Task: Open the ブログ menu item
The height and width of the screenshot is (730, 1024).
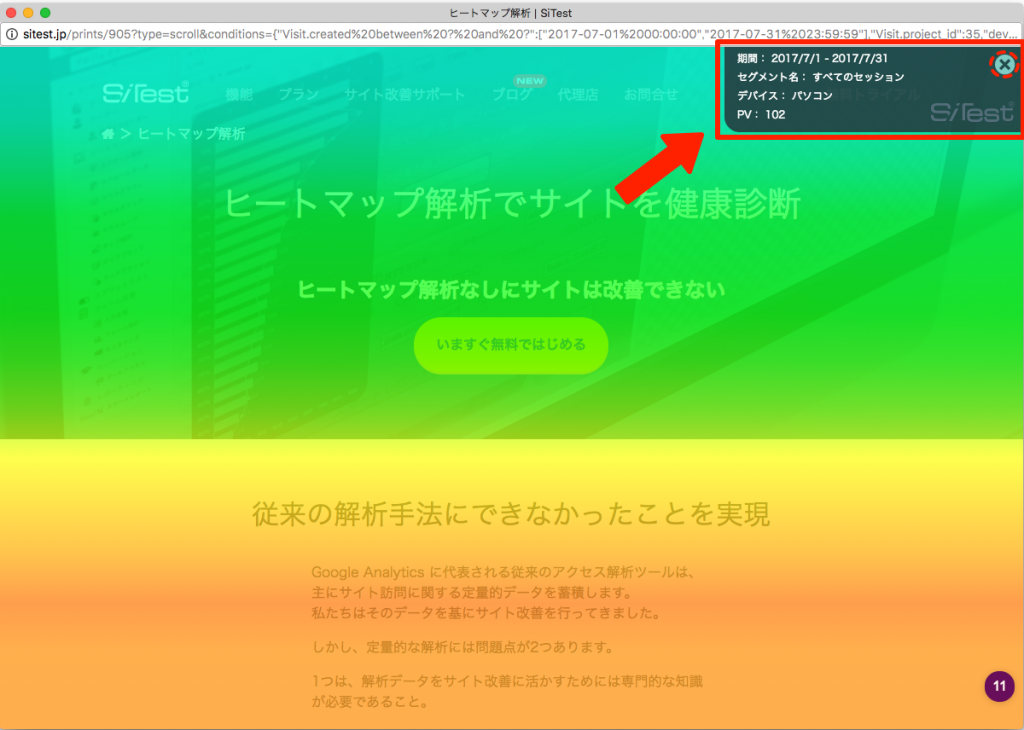Action: click(x=511, y=95)
